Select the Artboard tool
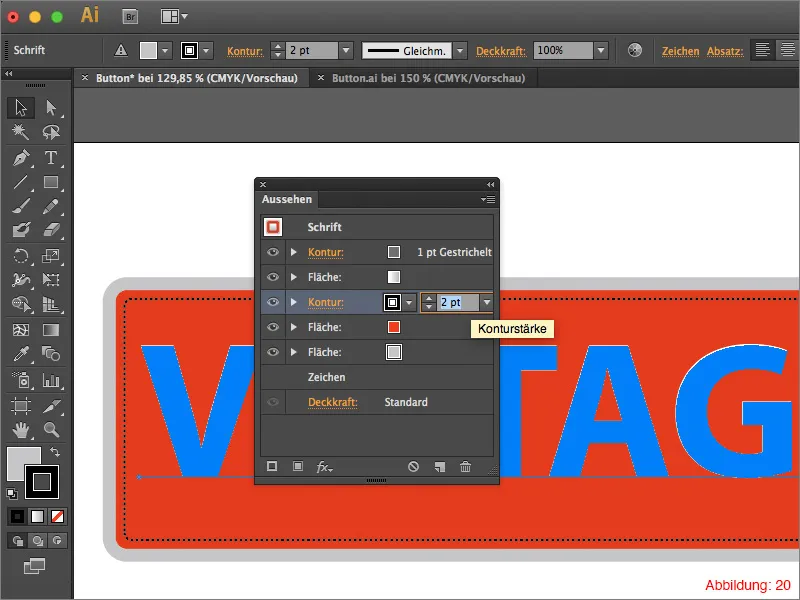This screenshot has height=600, width=800. tap(21, 406)
